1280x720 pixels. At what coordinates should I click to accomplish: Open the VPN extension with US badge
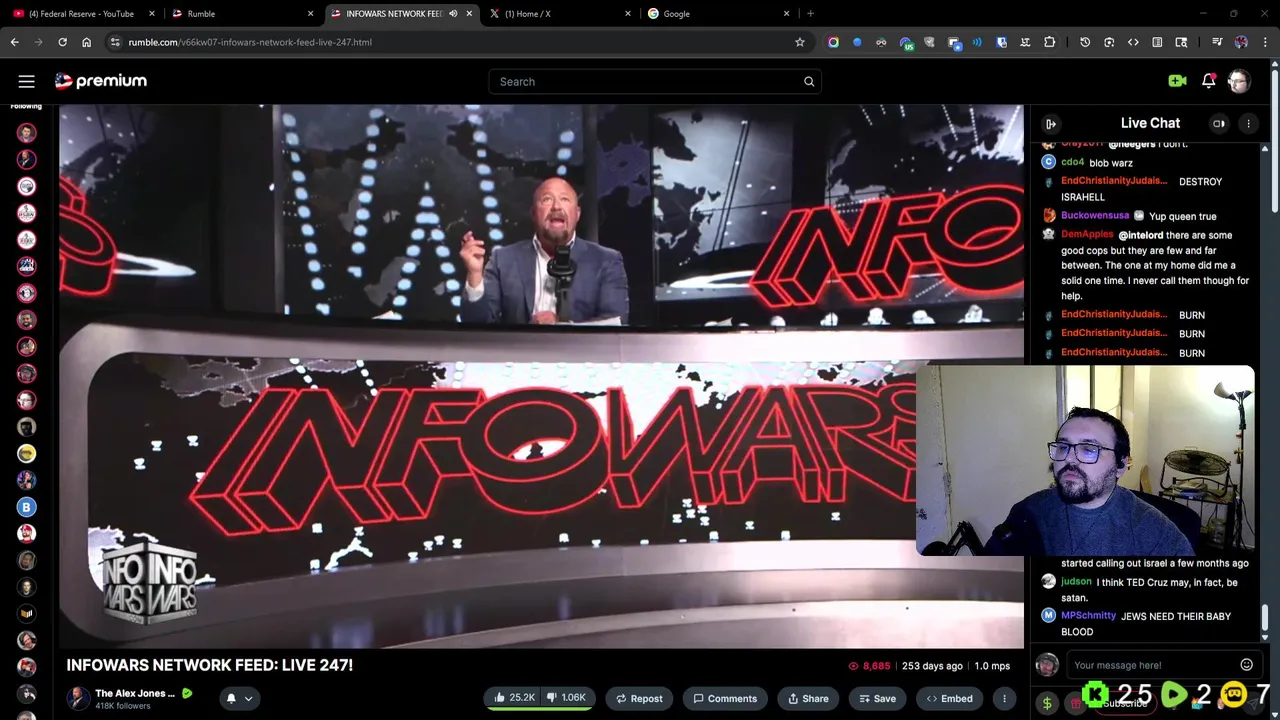coord(905,42)
